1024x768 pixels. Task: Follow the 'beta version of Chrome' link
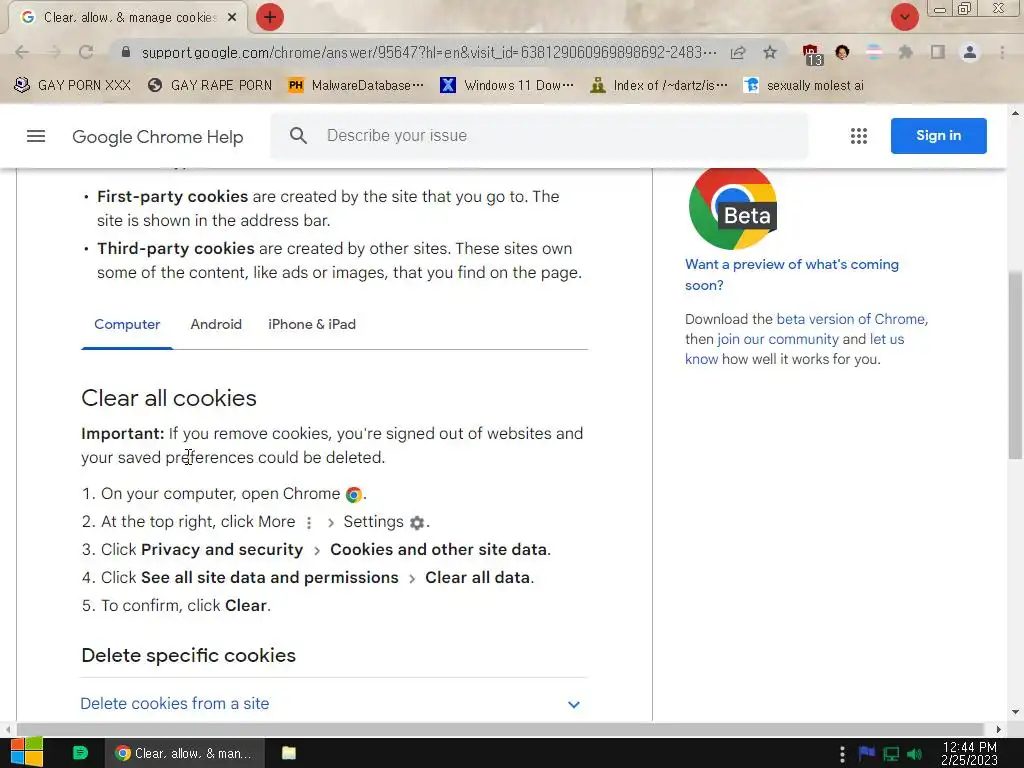[852, 319]
